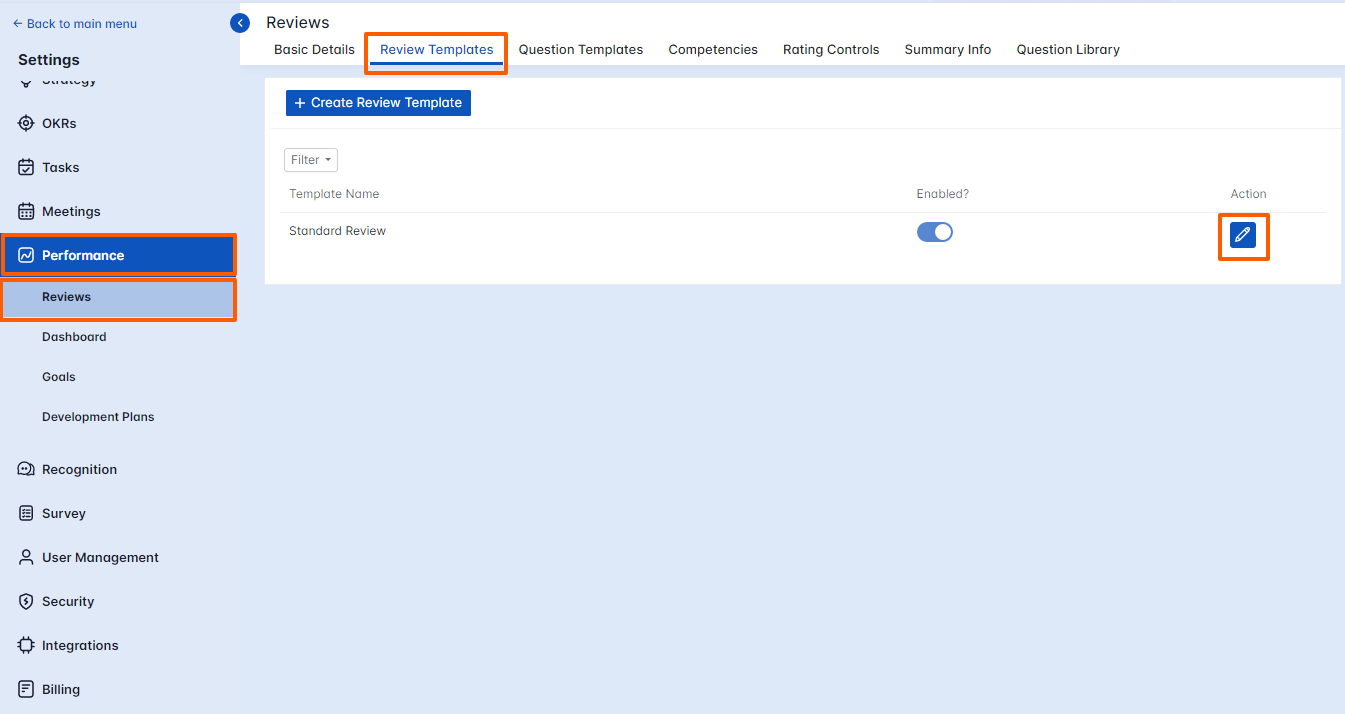The image size is (1345, 714).
Task: Select Dashboard under Performance
Action: click(74, 336)
